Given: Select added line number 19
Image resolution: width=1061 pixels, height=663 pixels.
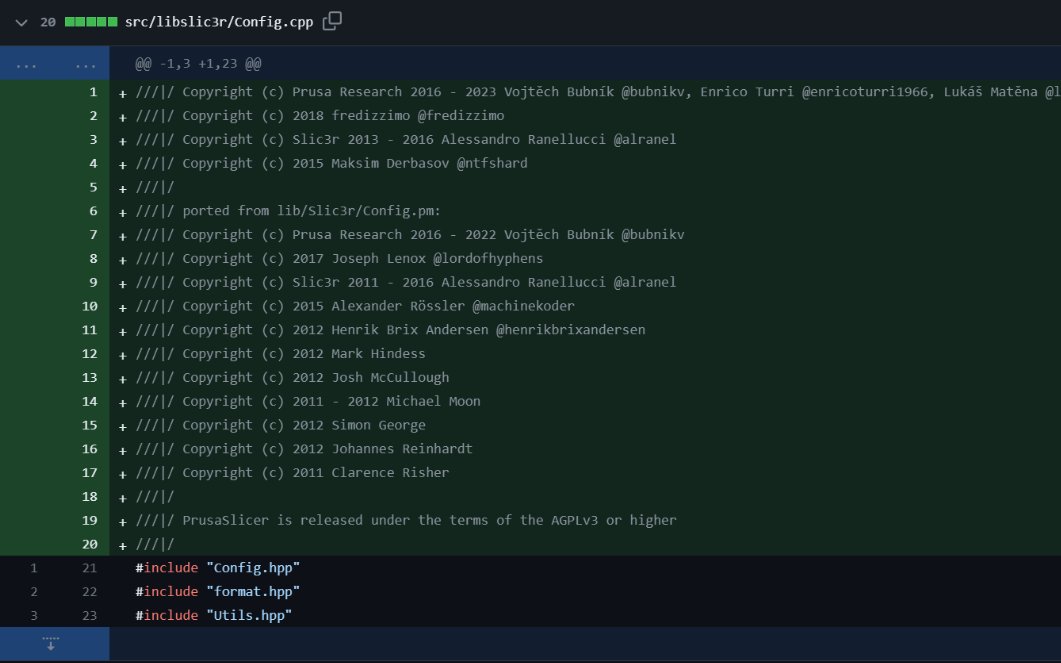Looking at the screenshot, I should click(89, 520).
